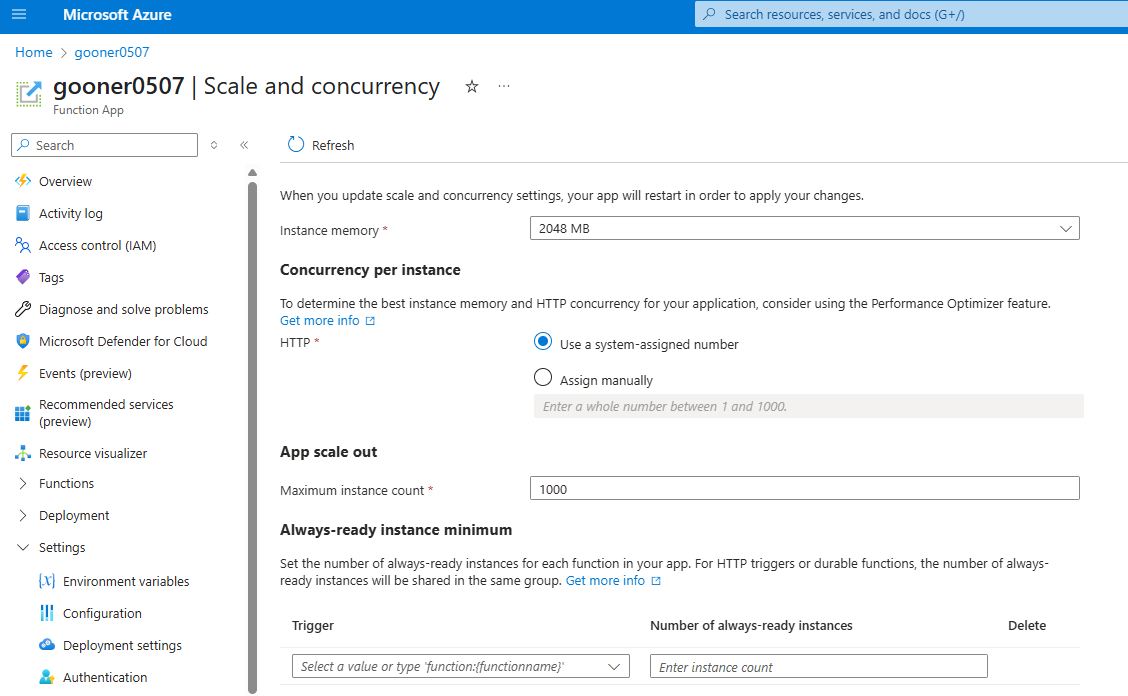Open Overview in the sidebar
This screenshot has height=696, width=1128.
[65, 181]
